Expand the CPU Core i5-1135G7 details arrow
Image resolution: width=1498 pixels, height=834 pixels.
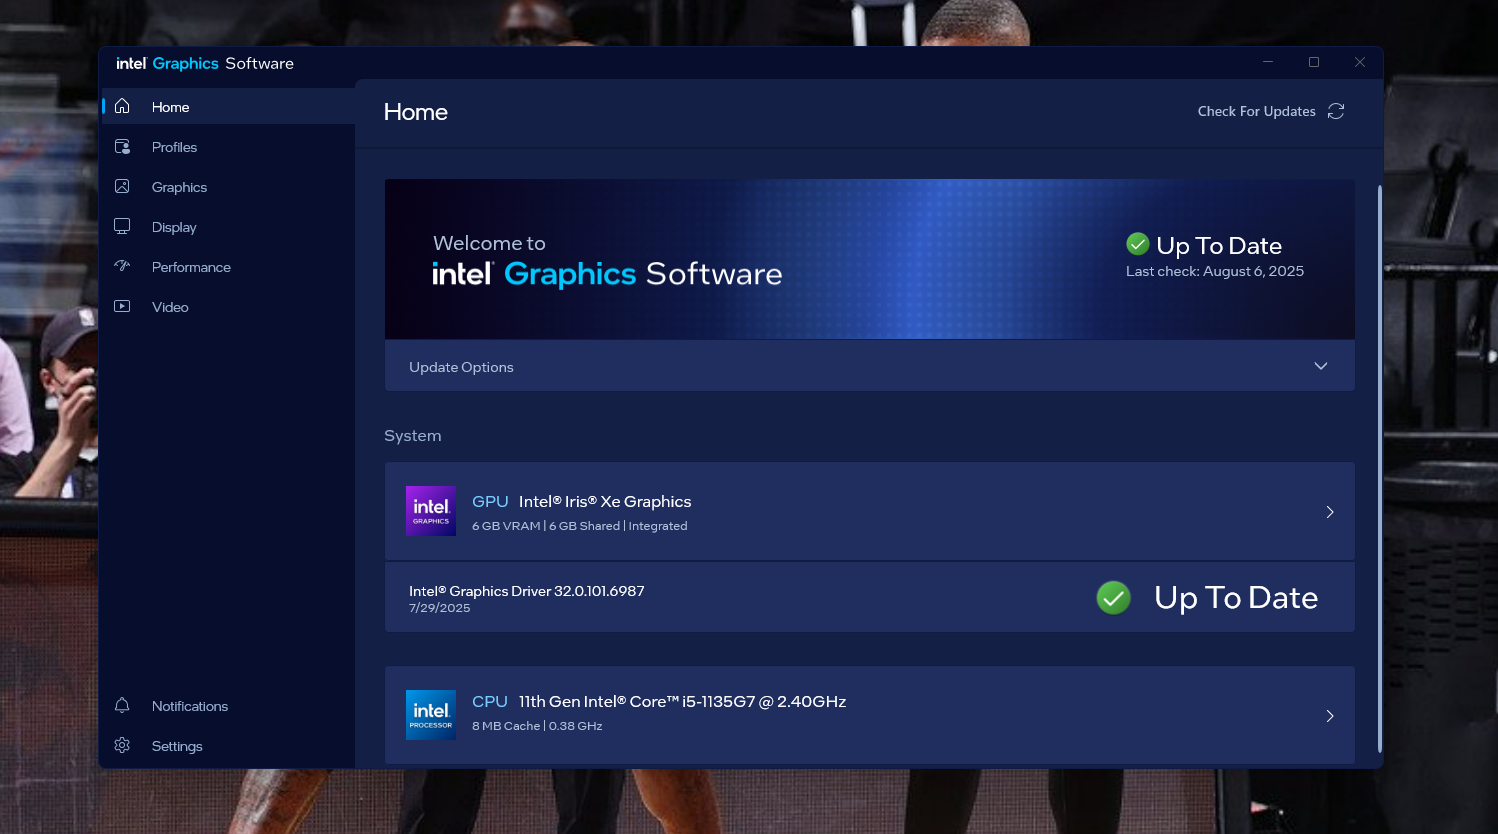point(1330,716)
